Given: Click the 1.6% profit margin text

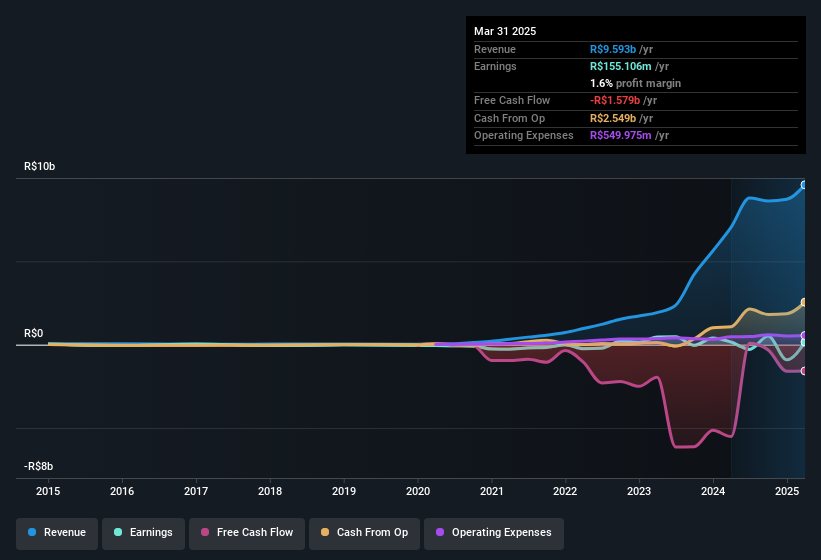Looking at the screenshot, I should click(x=636, y=83).
